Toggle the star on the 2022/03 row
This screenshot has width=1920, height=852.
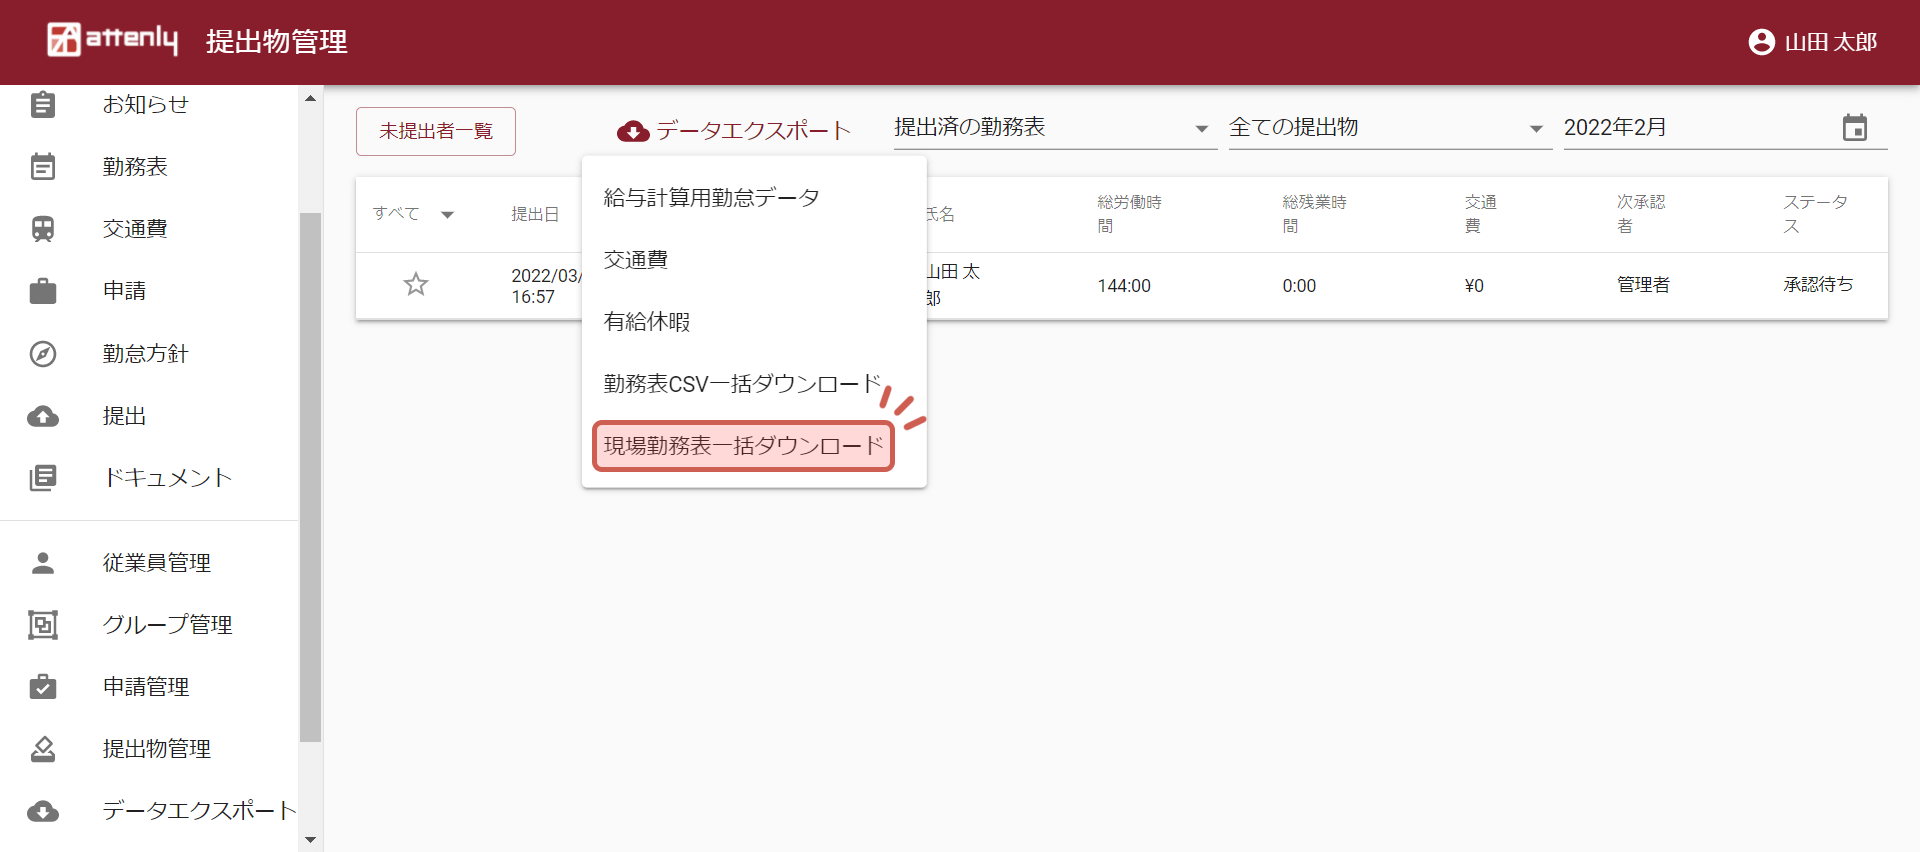pyautogui.click(x=416, y=285)
